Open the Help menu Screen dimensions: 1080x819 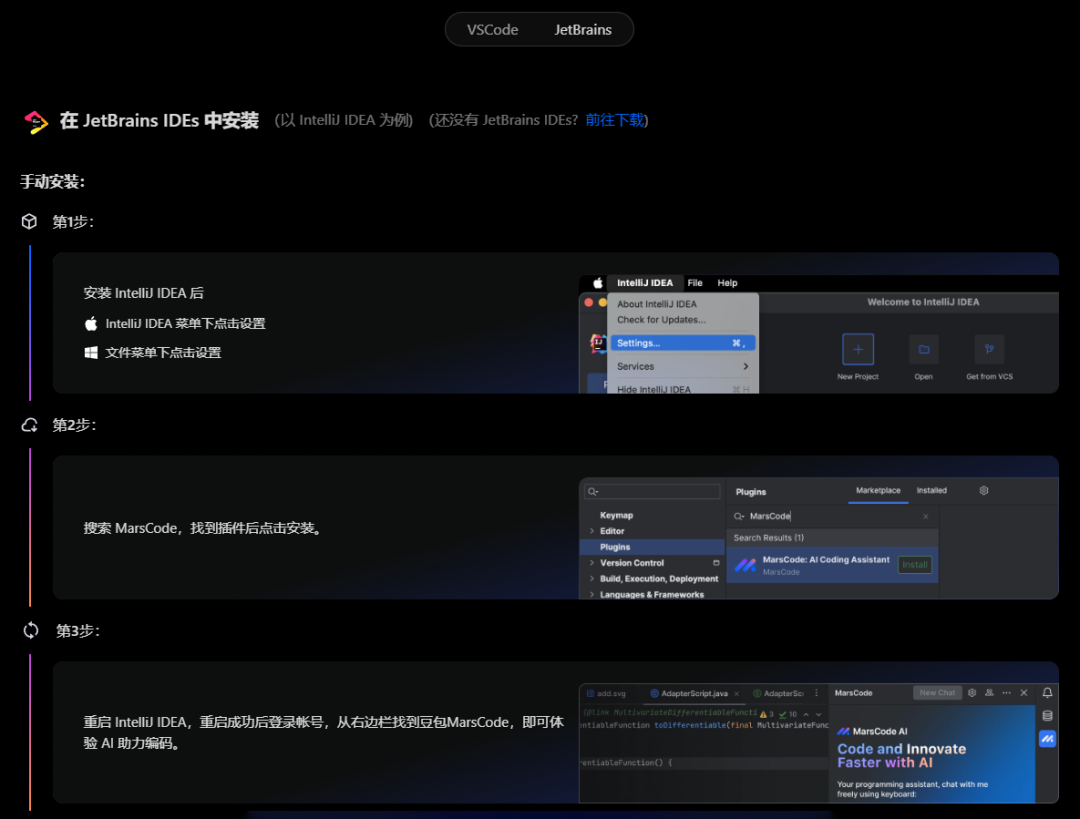coord(727,283)
